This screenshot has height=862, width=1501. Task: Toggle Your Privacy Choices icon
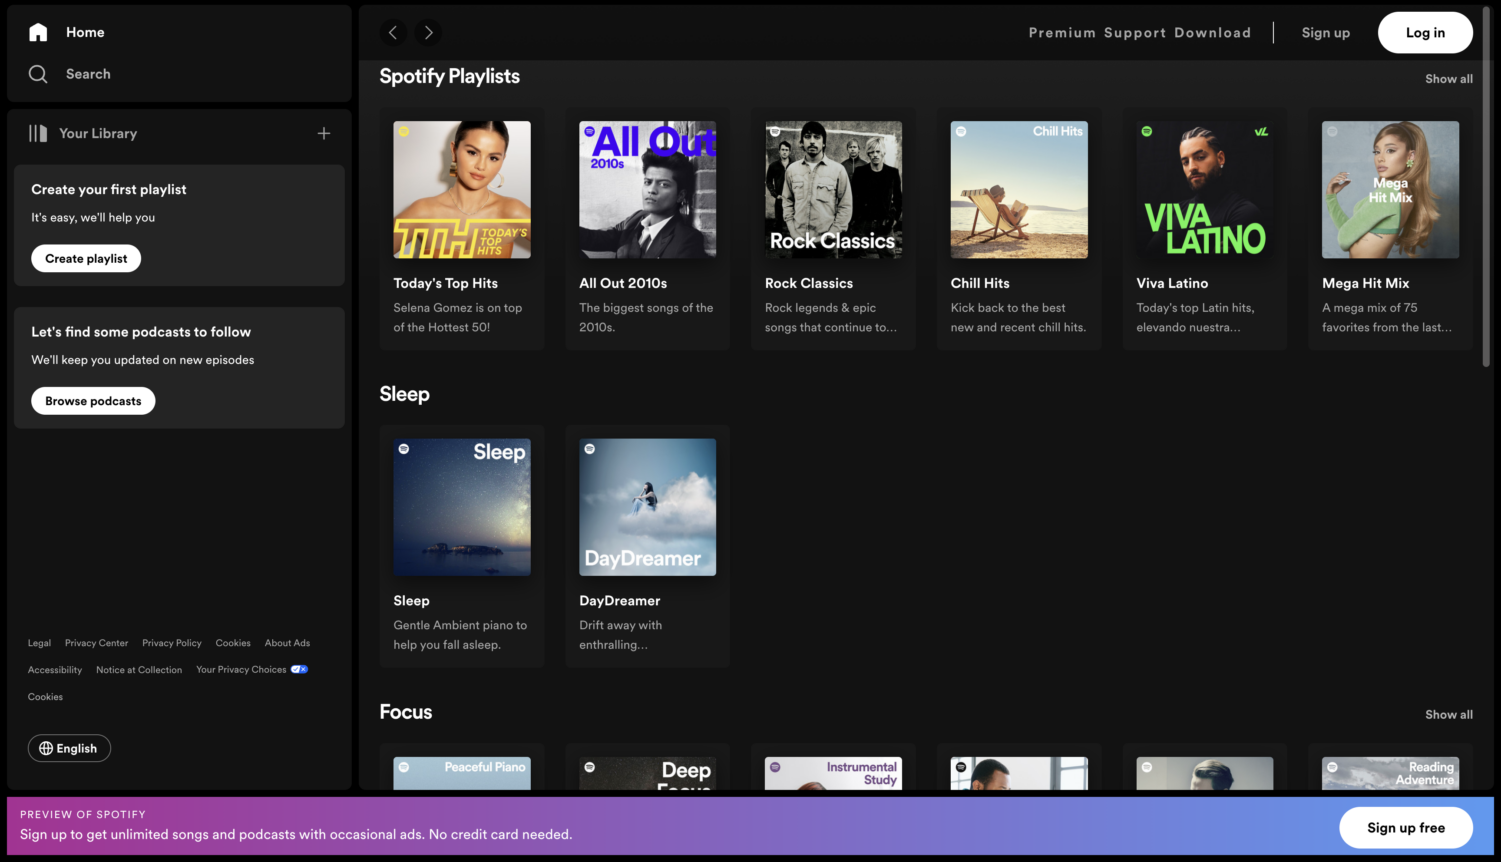pos(299,669)
